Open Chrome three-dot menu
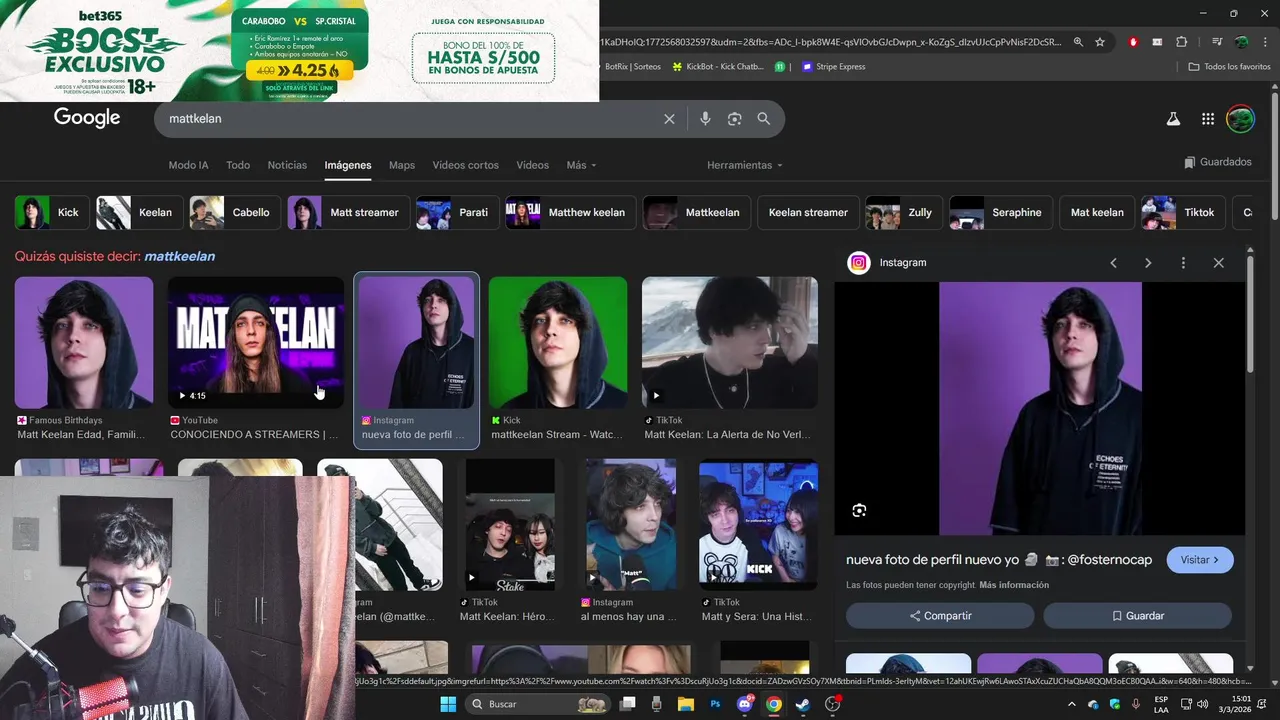This screenshot has width=1280, height=720. pyautogui.click(x=1264, y=42)
